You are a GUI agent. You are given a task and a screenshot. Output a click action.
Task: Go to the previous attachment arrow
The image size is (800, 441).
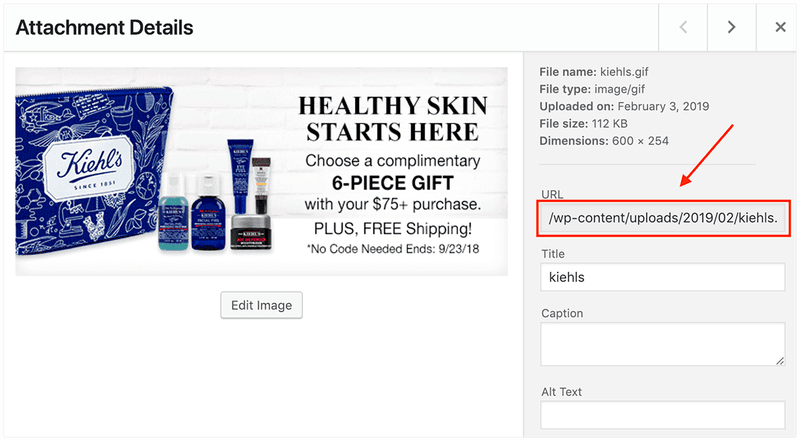[683, 27]
